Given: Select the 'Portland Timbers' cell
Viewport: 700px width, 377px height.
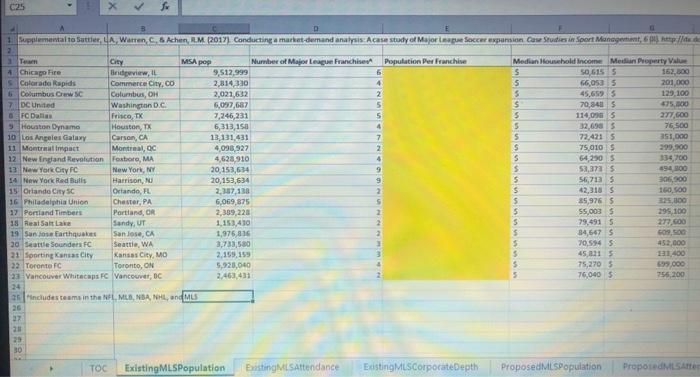Looking at the screenshot, I should pyautogui.click(x=68, y=213).
